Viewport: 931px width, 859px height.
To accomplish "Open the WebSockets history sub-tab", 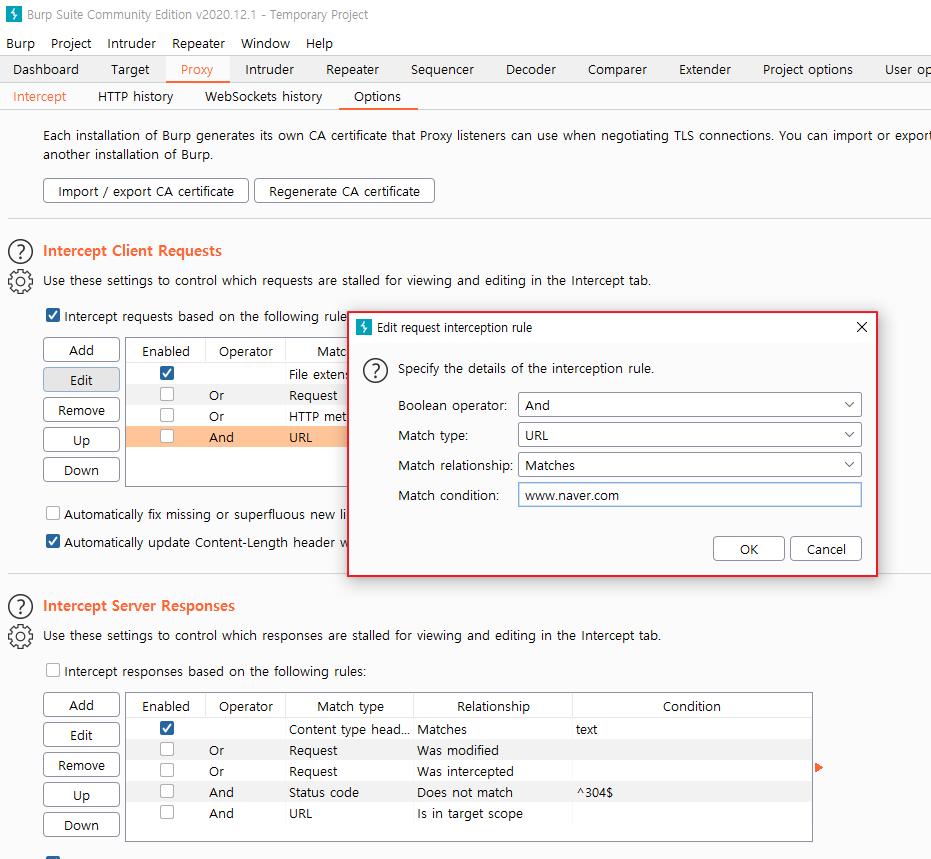I will (264, 97).
